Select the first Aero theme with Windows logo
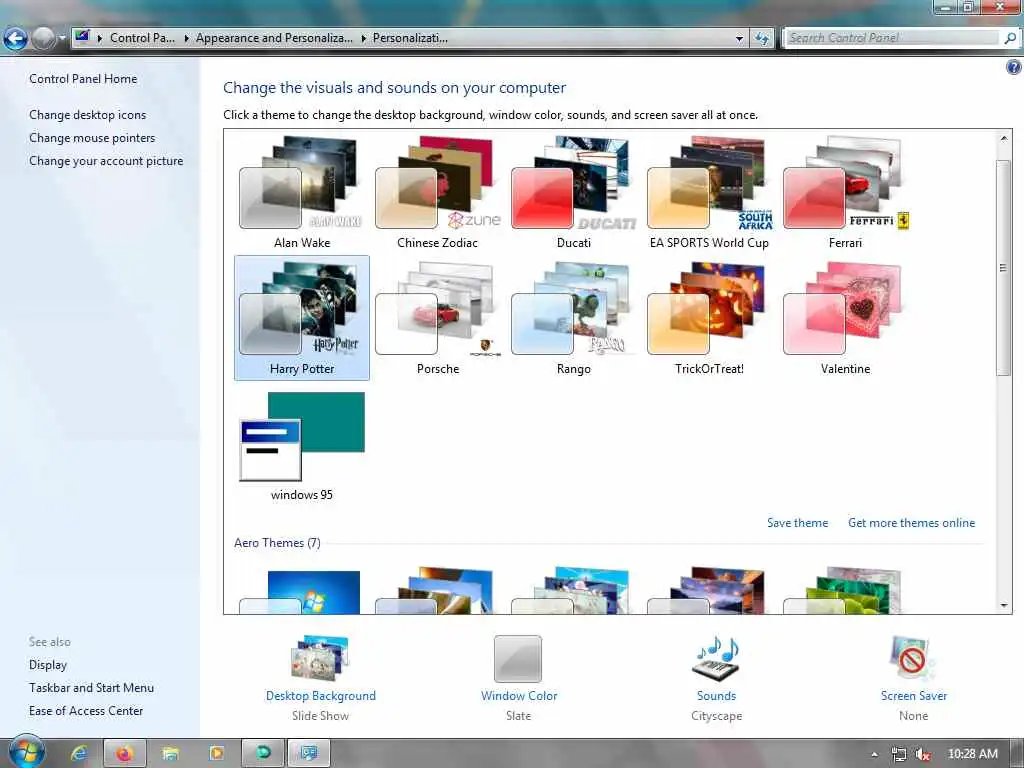The height and width of the screenshot is (768, 1024). pyautogui.click(x=301, y=591)
